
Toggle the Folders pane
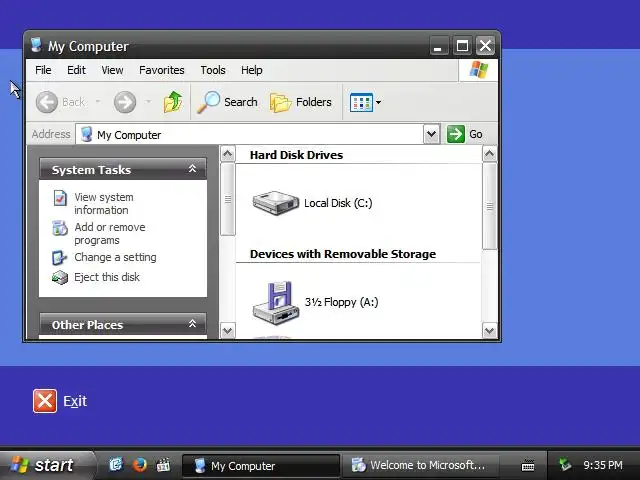pos(301,102)
